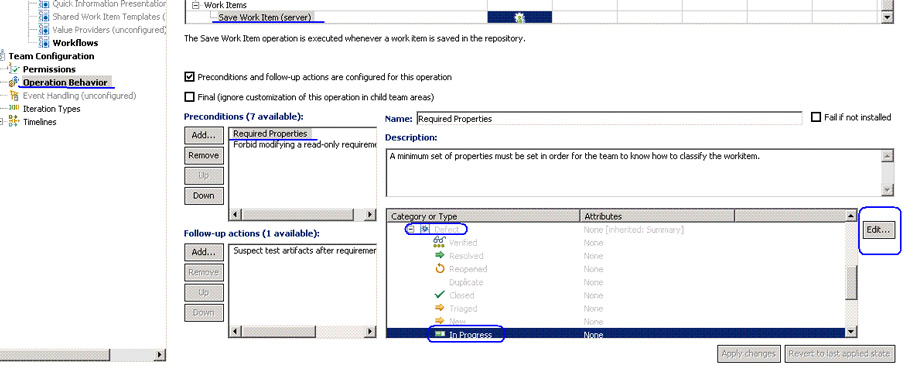Expand the Timelines tree node

pos(2,122)
